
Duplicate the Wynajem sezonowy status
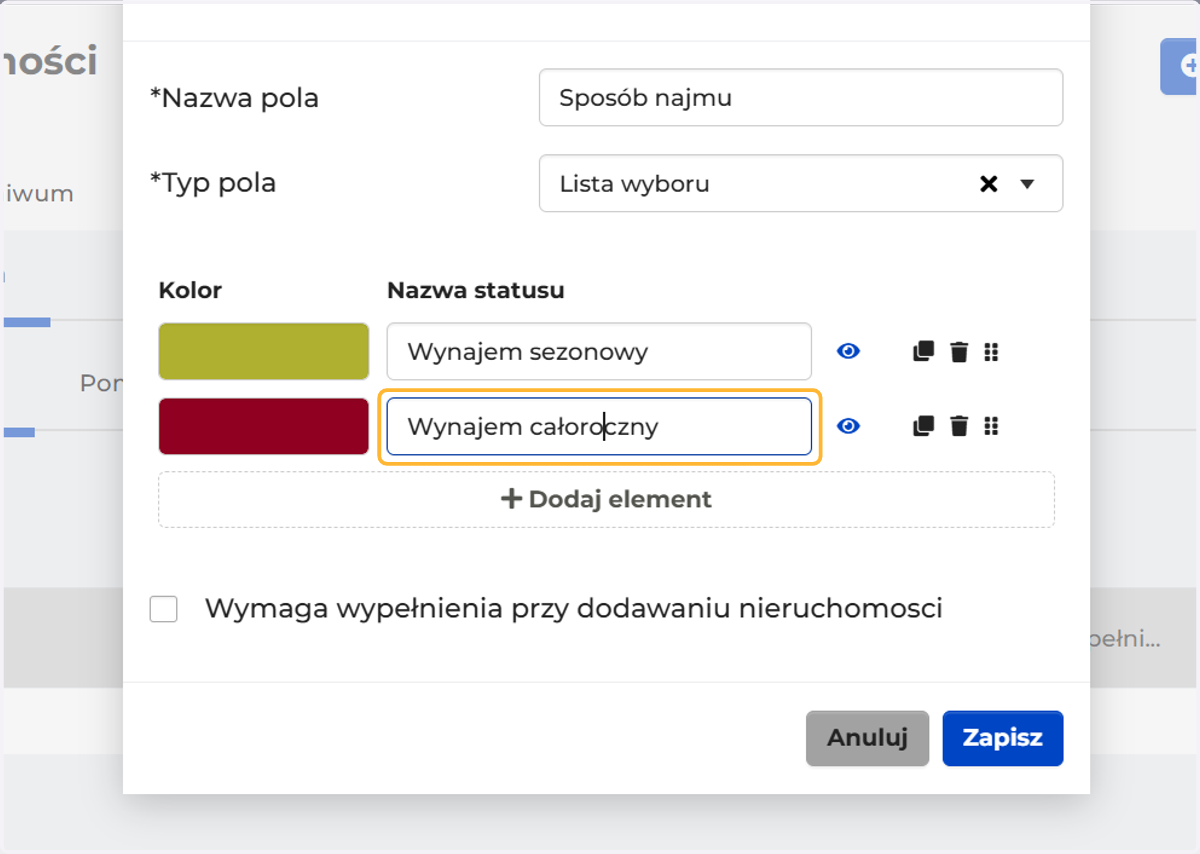923,352
